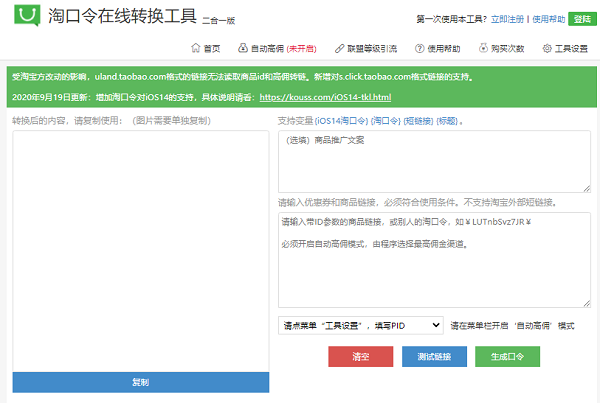This screenshot has width=600, height=403.
Task: Click the home icon beside 首页
Action: click(x=196, y=48)
